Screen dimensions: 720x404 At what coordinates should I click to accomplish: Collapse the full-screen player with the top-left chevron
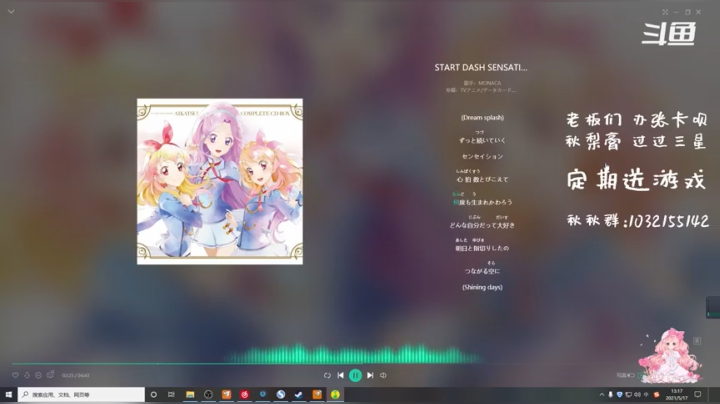pos(11,11)
